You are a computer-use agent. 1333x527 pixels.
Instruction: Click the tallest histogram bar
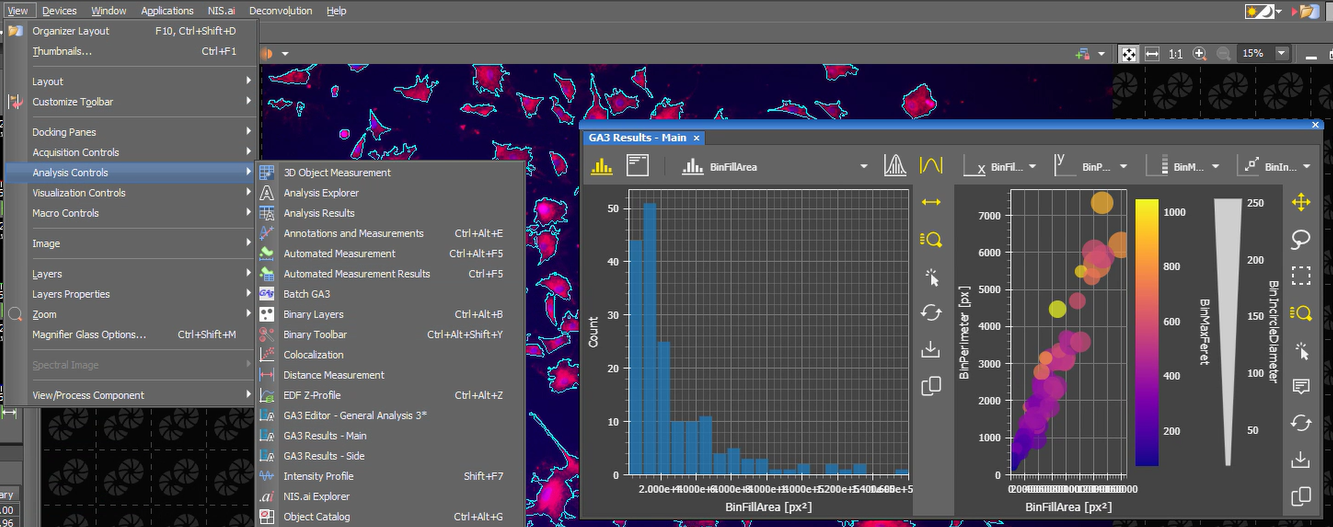point(649,340)
